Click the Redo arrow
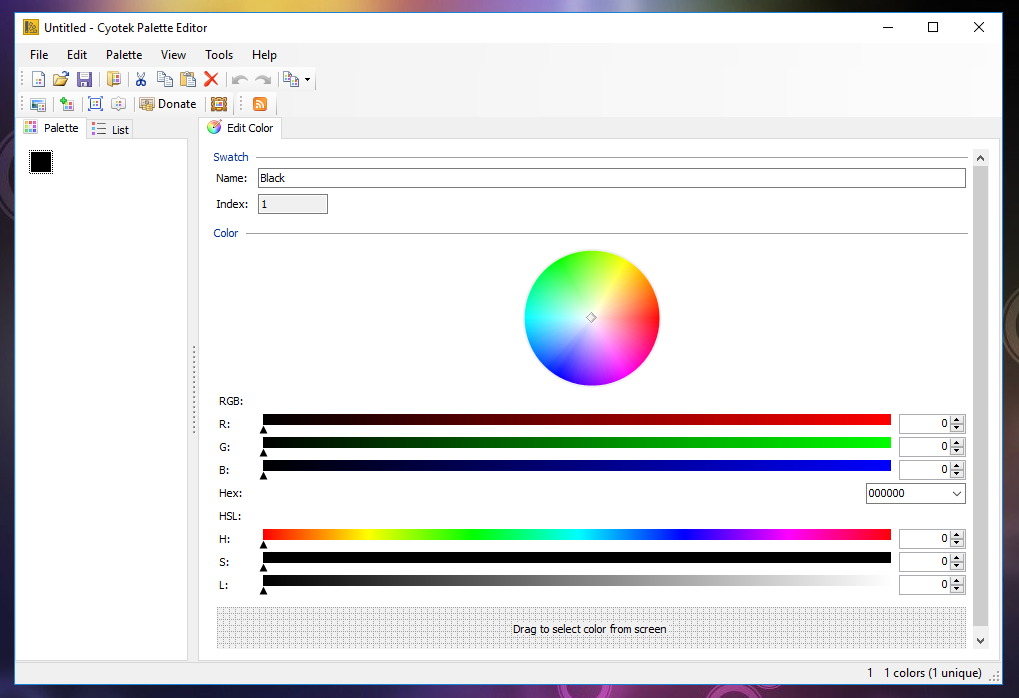Screen dimensions: 1019x698 [263, 79]
